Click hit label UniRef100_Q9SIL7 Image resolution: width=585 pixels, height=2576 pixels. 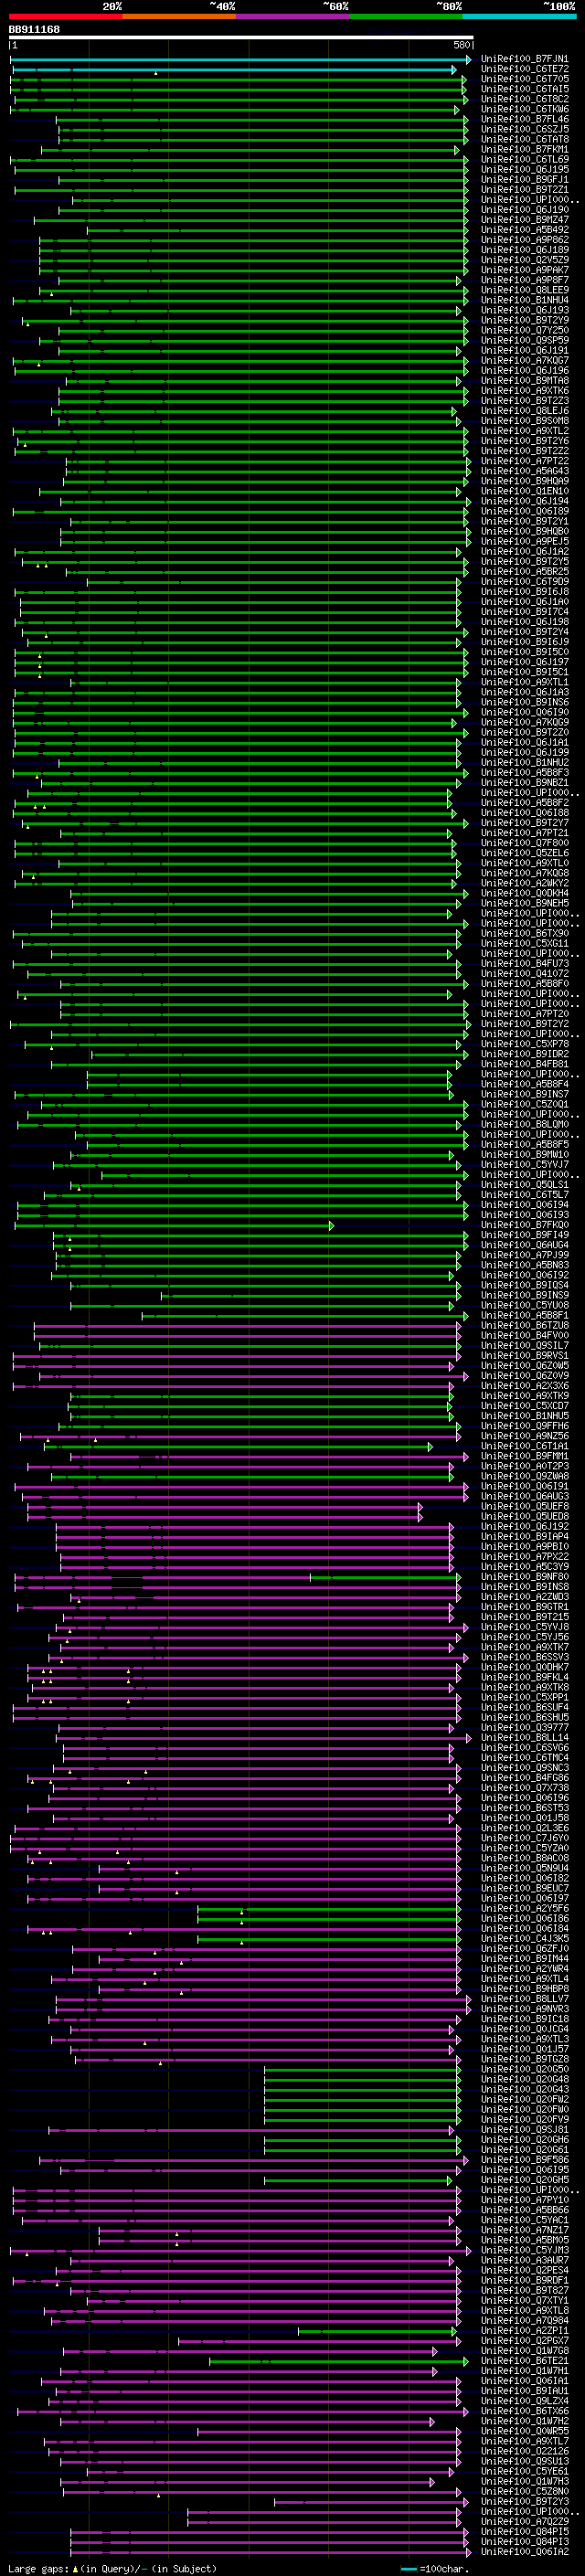(x=524, y=1345)
